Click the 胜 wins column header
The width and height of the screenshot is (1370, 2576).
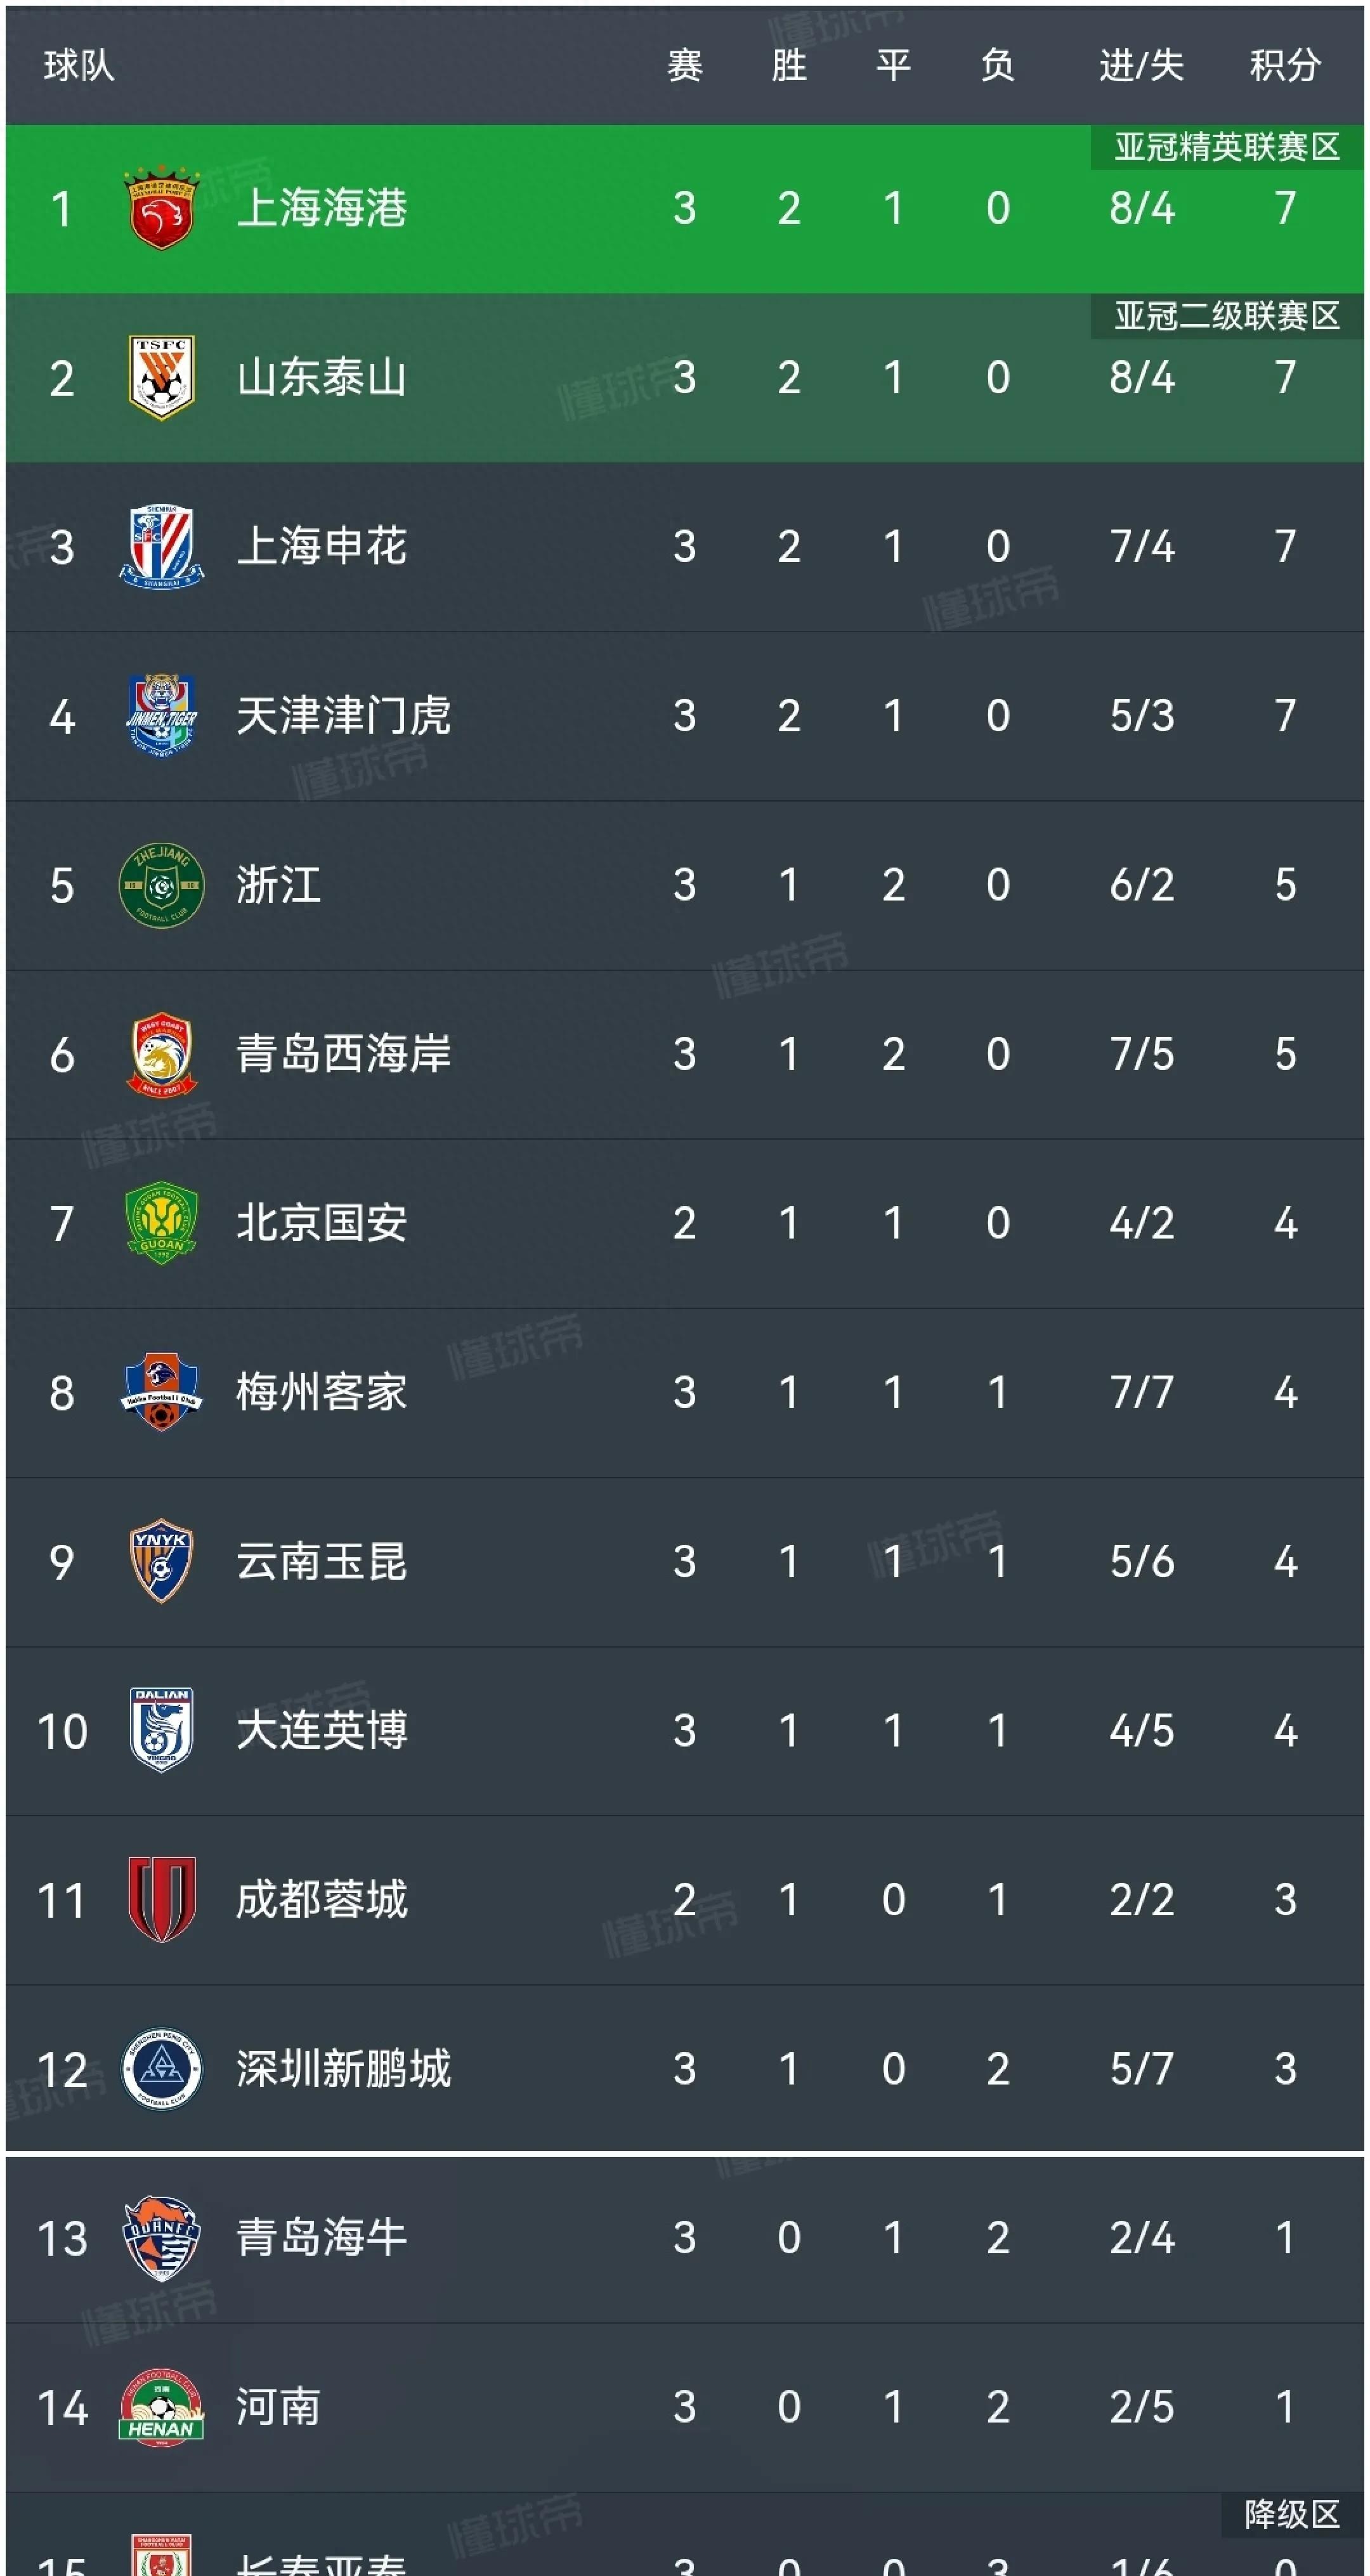pos(789,66)
